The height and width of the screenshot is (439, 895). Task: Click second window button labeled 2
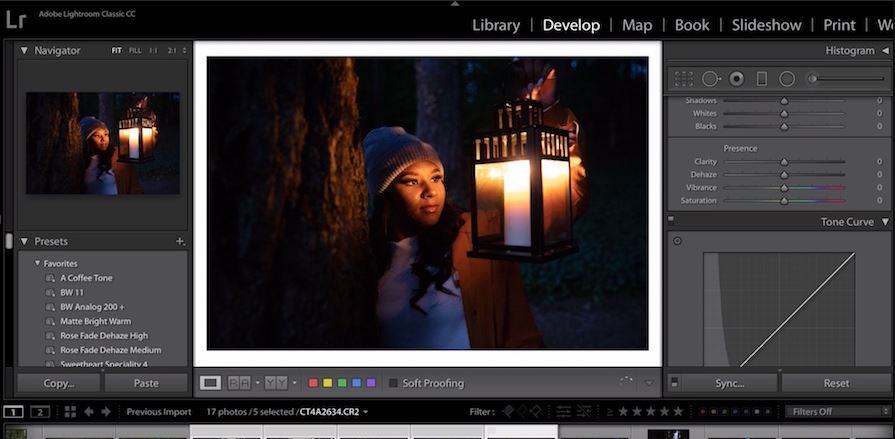[x=40, y=412]
